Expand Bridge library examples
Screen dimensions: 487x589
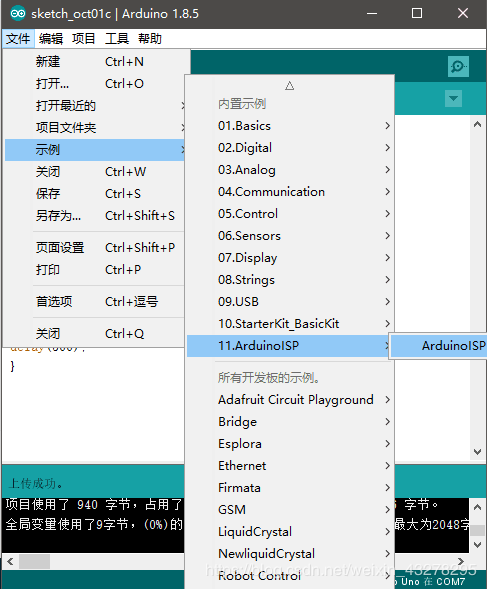coord(290,422)
